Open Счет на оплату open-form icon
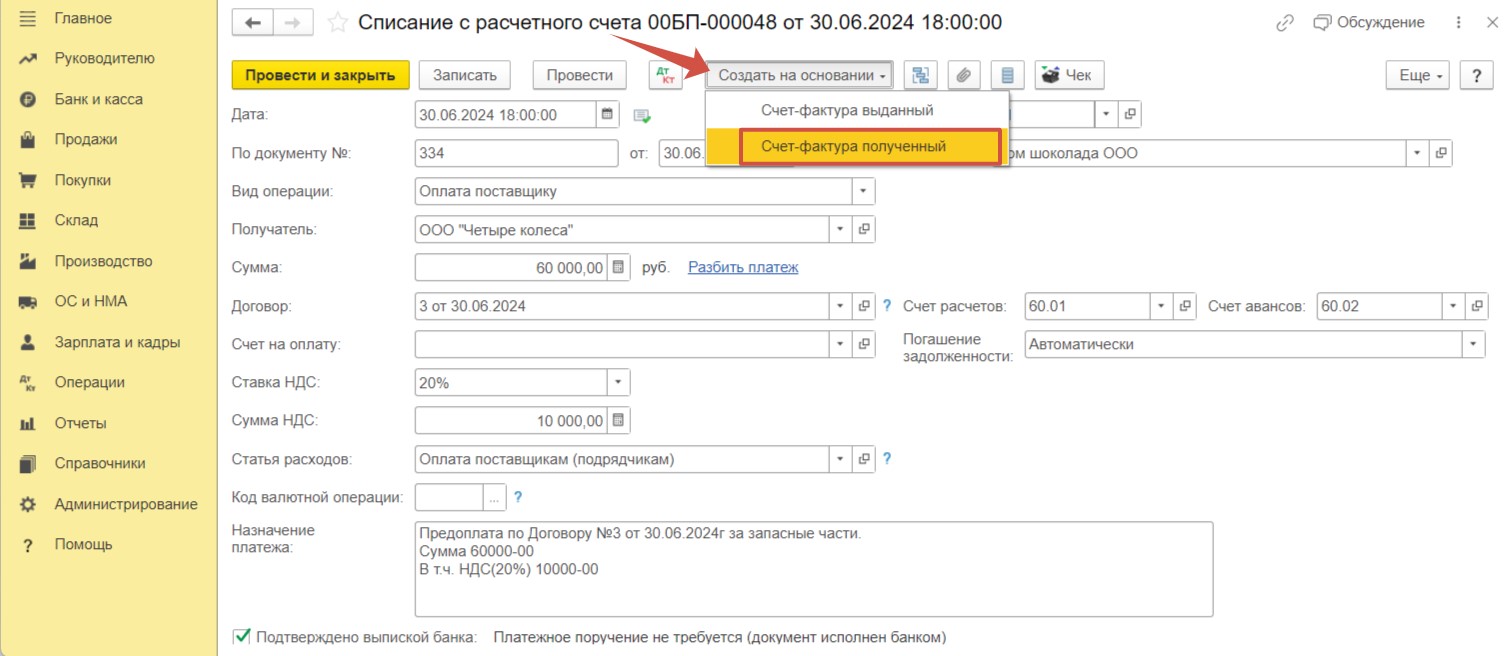 coord(864,344)
